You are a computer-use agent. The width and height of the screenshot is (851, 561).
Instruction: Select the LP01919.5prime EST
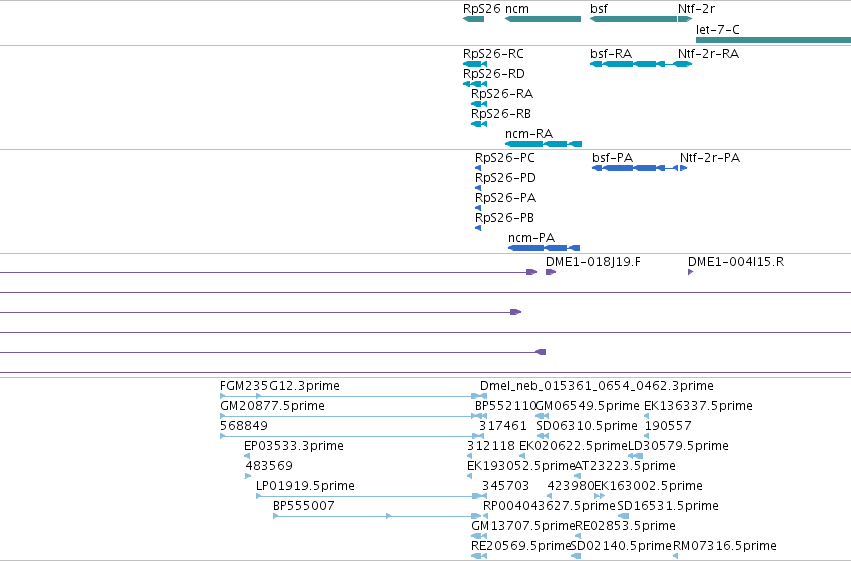coord(371,496)
